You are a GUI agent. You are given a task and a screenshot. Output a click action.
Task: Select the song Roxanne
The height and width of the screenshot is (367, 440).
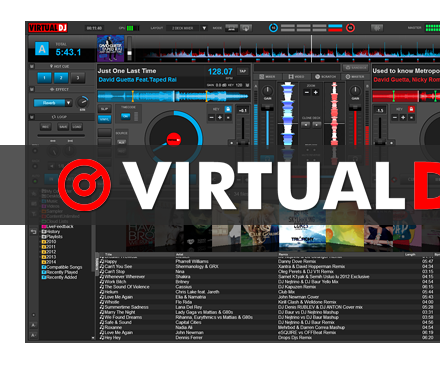(x=267, y=327)
